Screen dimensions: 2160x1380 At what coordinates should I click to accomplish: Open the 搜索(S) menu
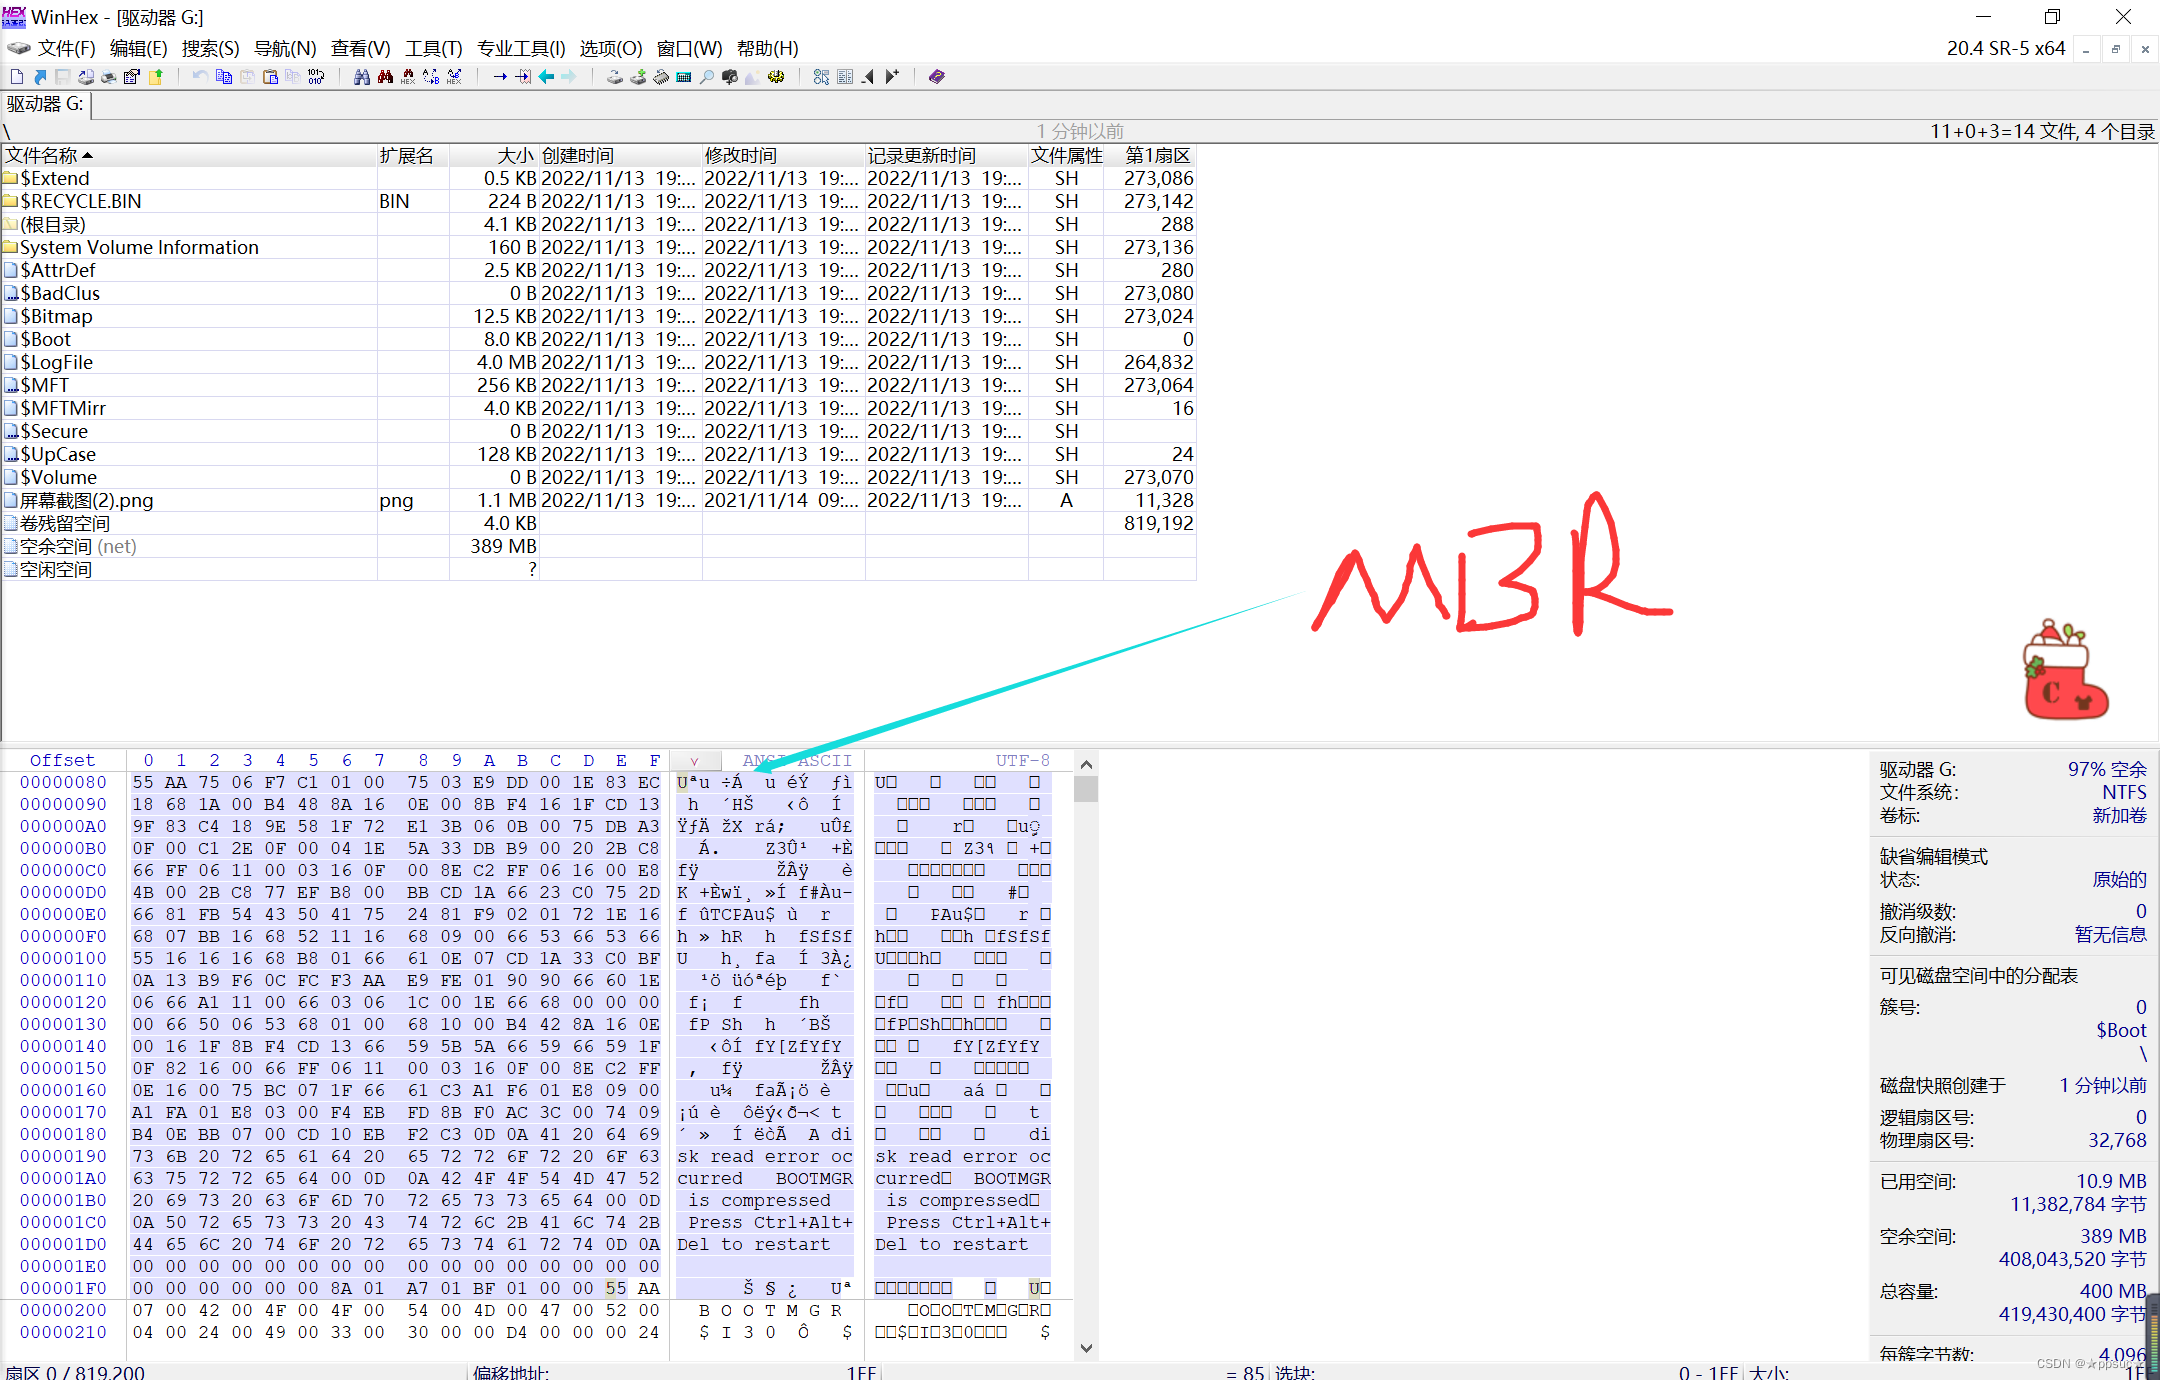tap(210, 48)
